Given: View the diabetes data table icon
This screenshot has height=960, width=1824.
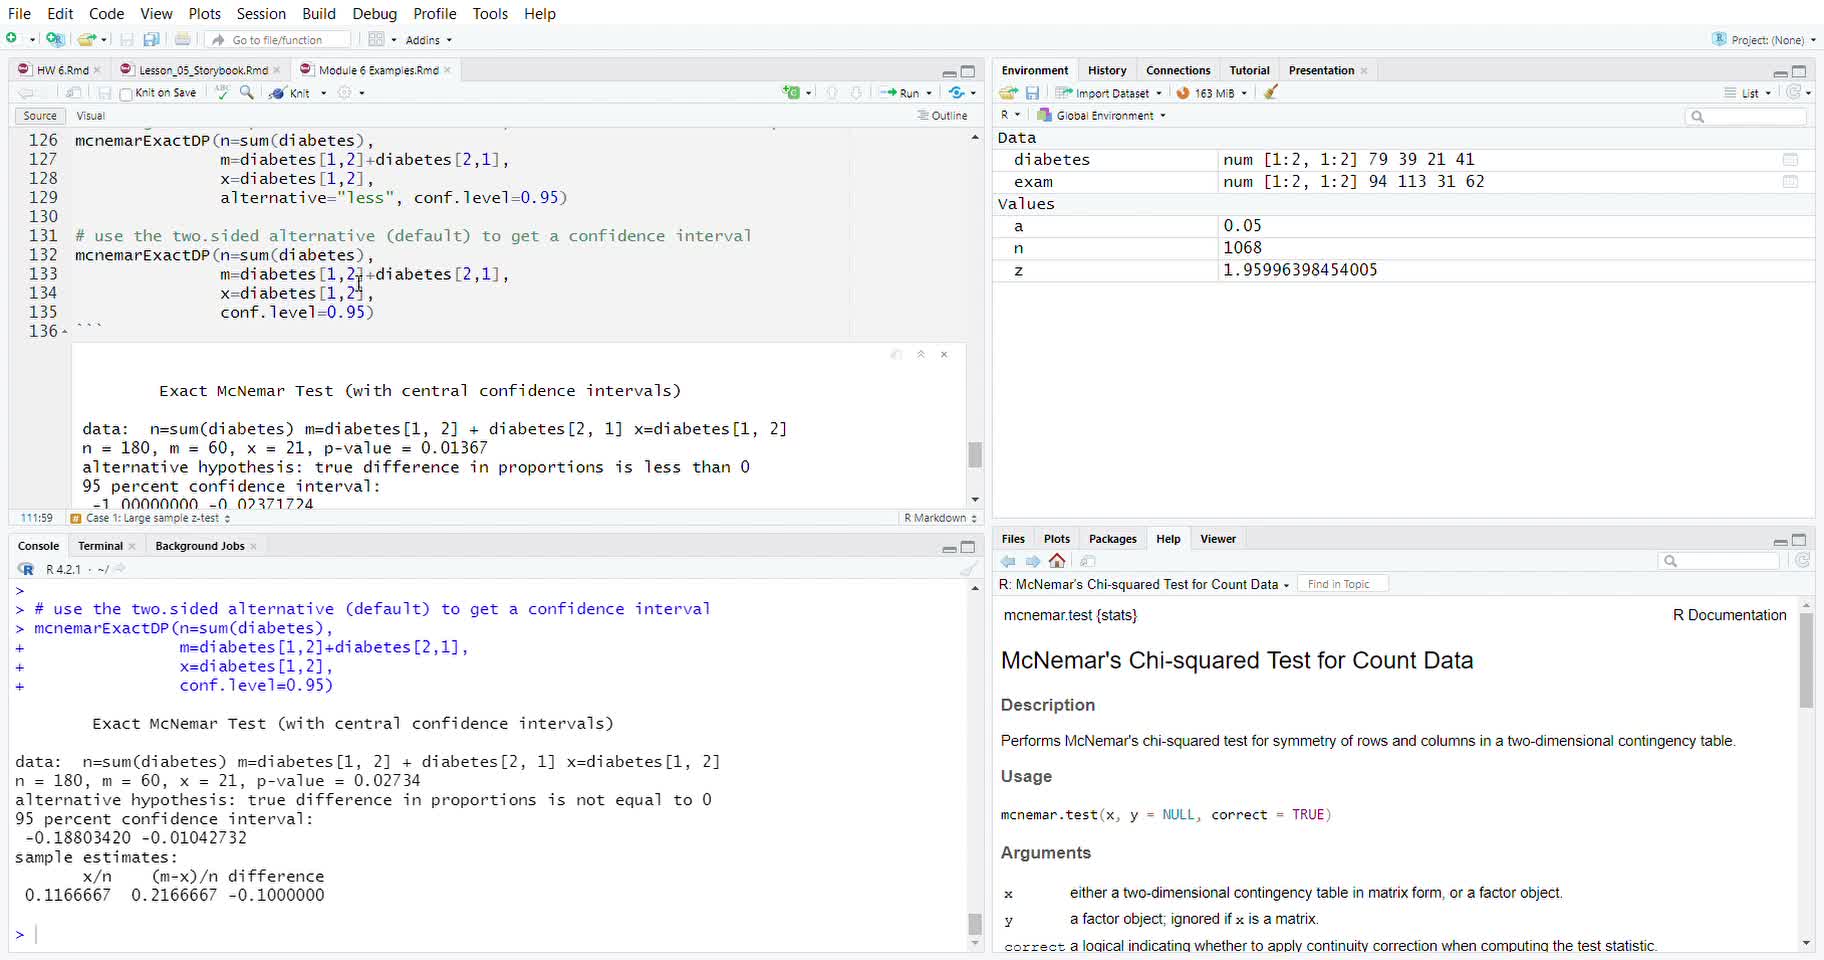Looking at the screenshot, I should [1790, 160].
